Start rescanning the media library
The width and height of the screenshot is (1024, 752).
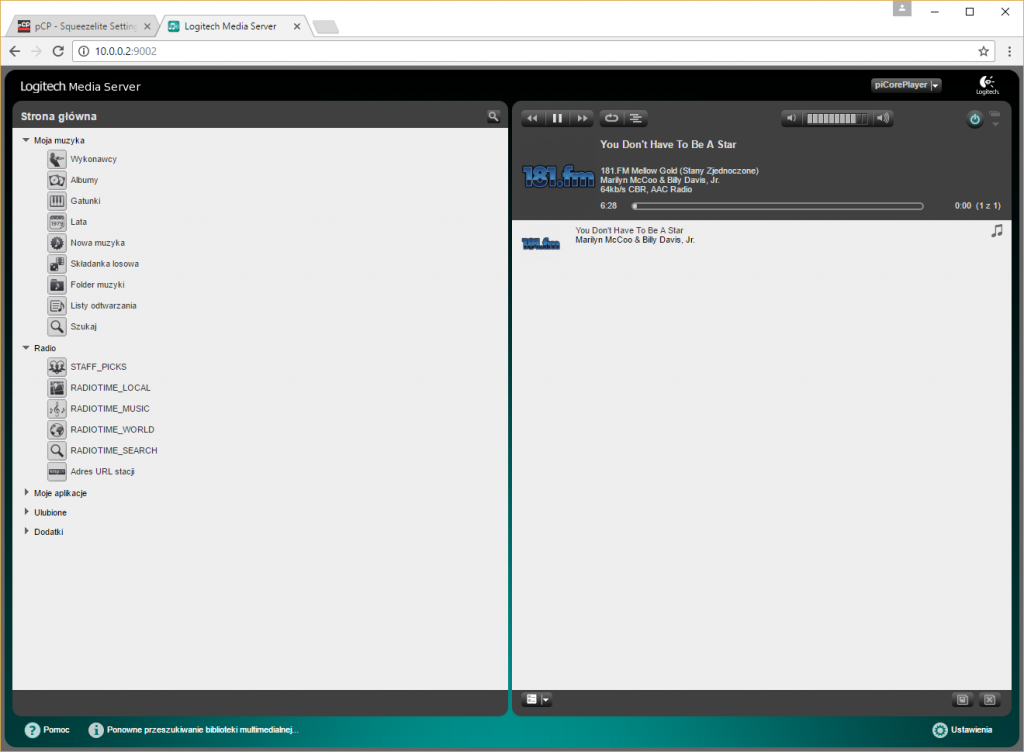pyautogui.click(x=195, y=730)
